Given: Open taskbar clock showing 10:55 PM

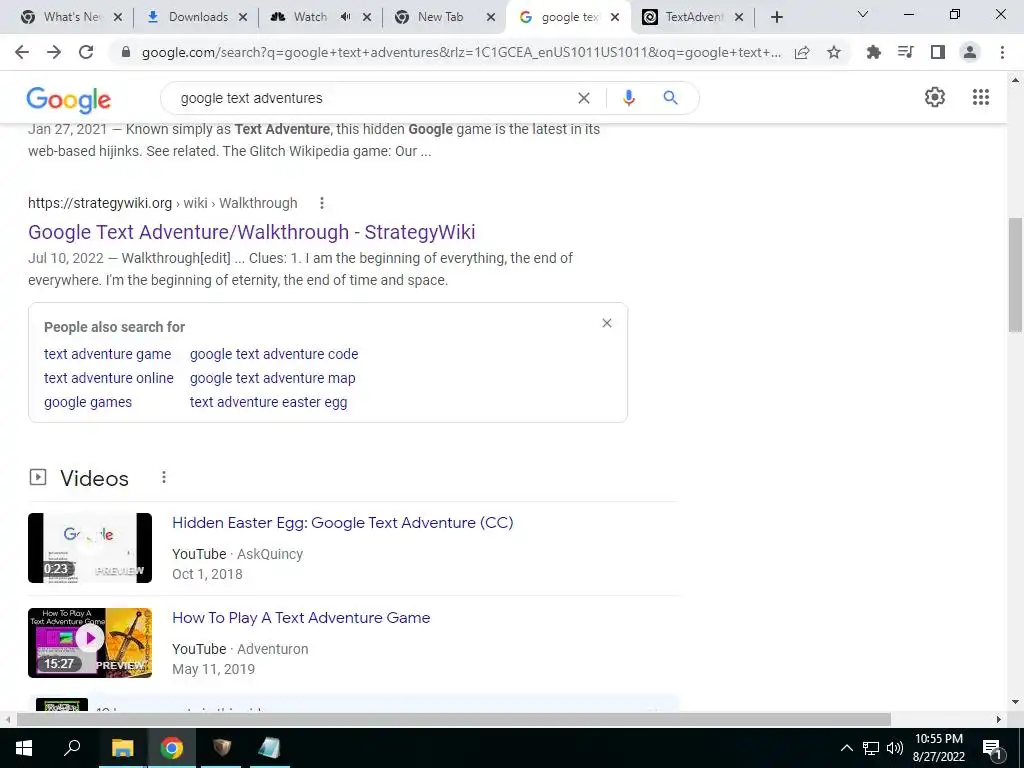Looking at the screenshot, I should pyautogui.click(x=938, y=748).
